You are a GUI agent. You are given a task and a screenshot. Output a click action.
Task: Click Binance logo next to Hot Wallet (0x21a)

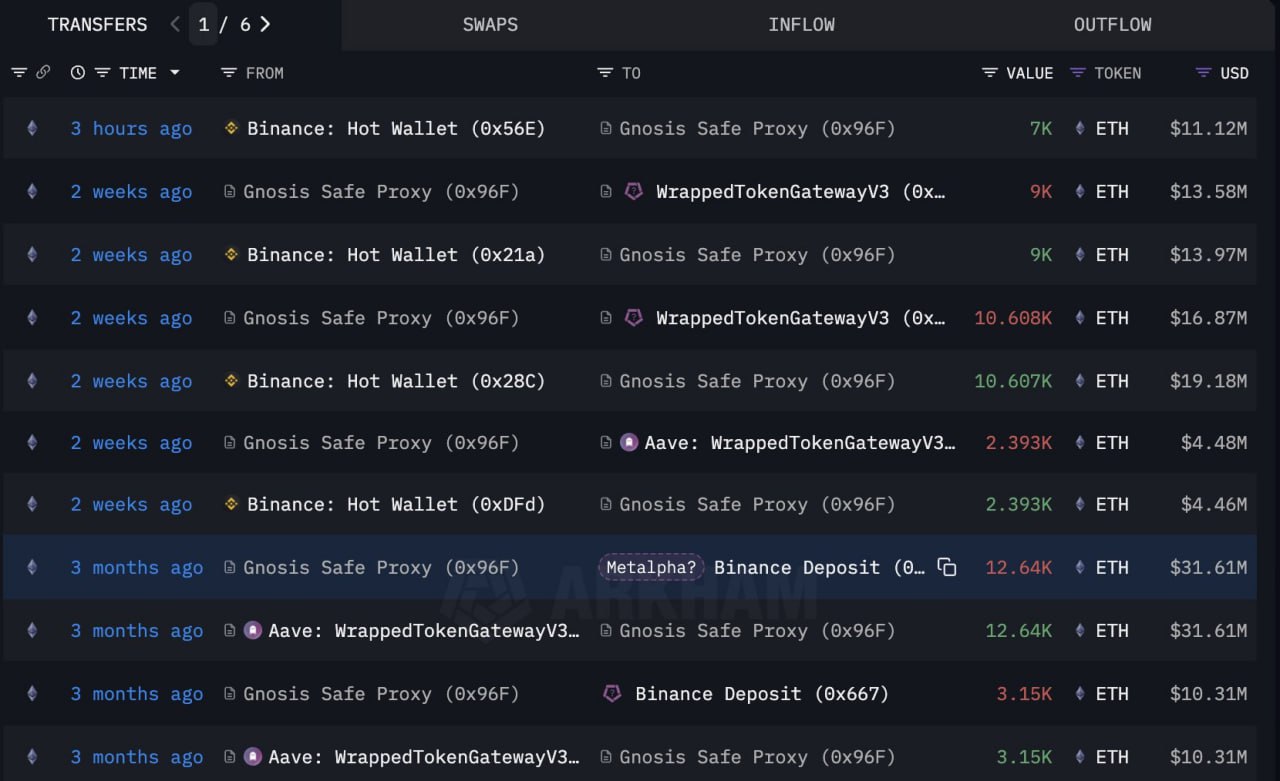click(231, 255)
